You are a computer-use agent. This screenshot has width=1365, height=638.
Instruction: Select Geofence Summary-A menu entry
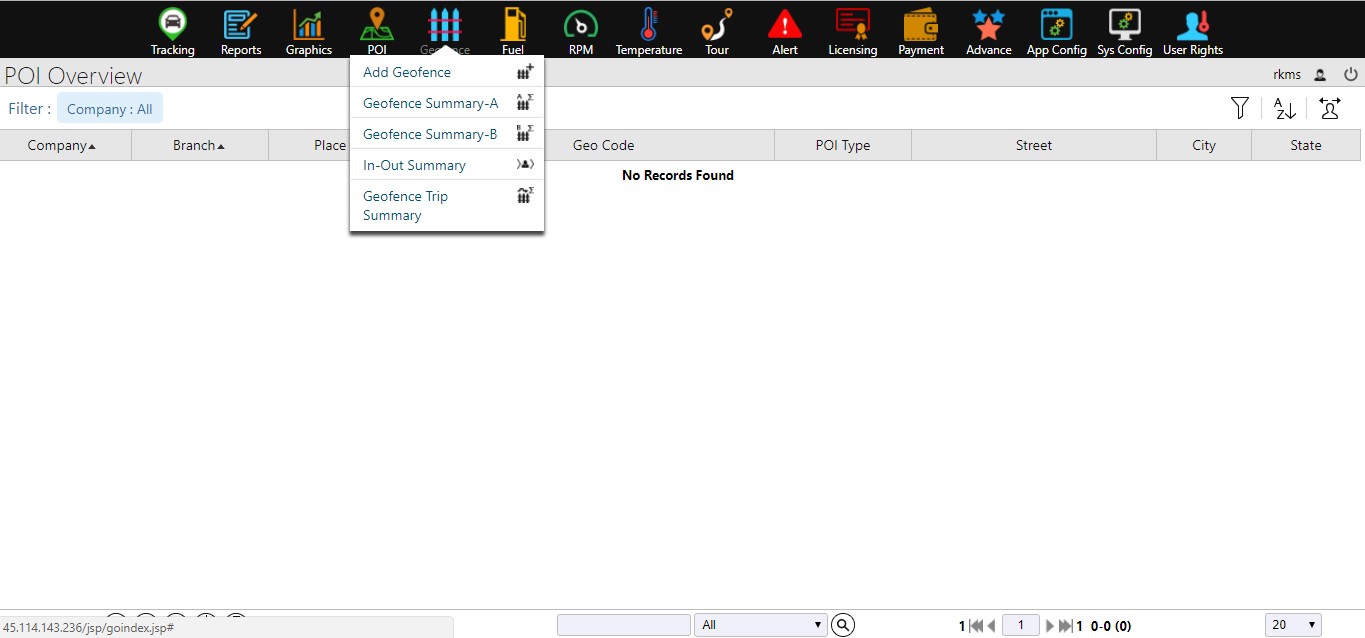pyautogui.click(x=430, y=103)
